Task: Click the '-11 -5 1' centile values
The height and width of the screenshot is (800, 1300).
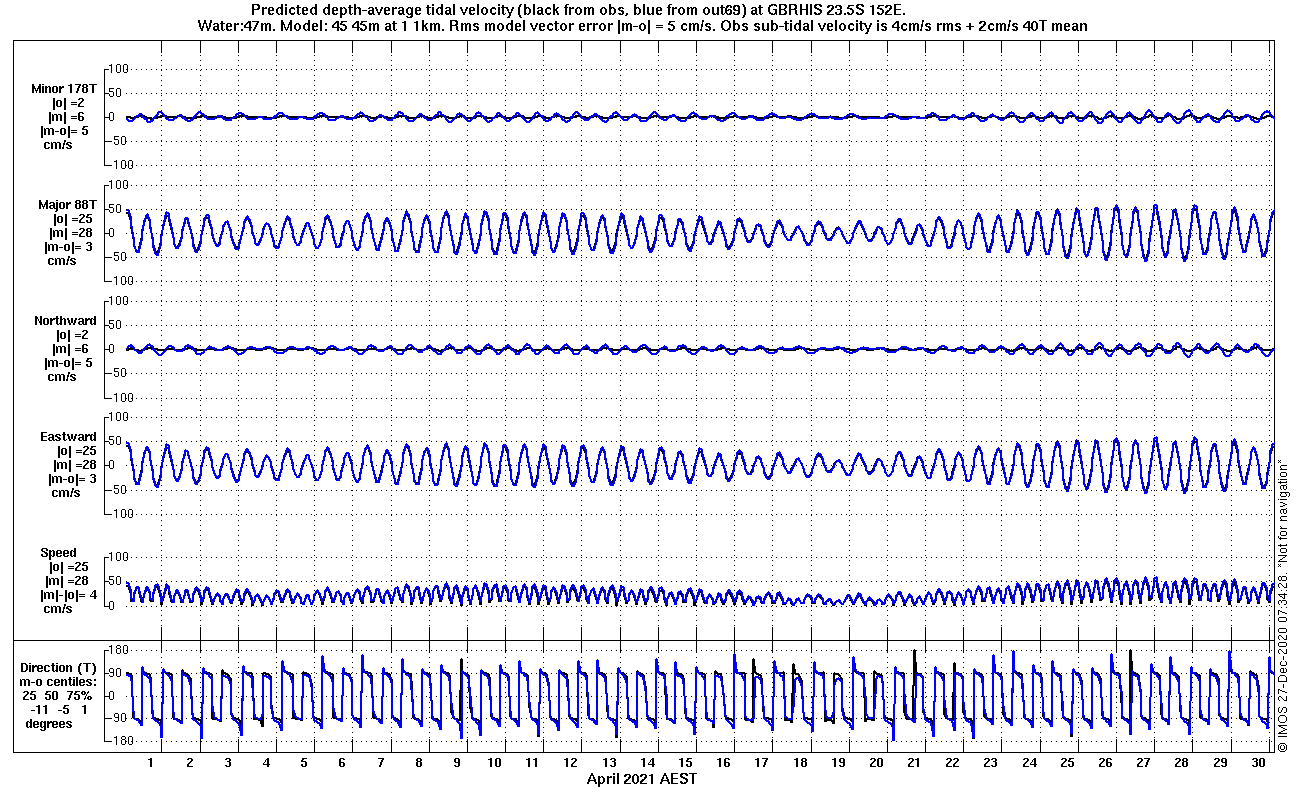Action: 60,709
